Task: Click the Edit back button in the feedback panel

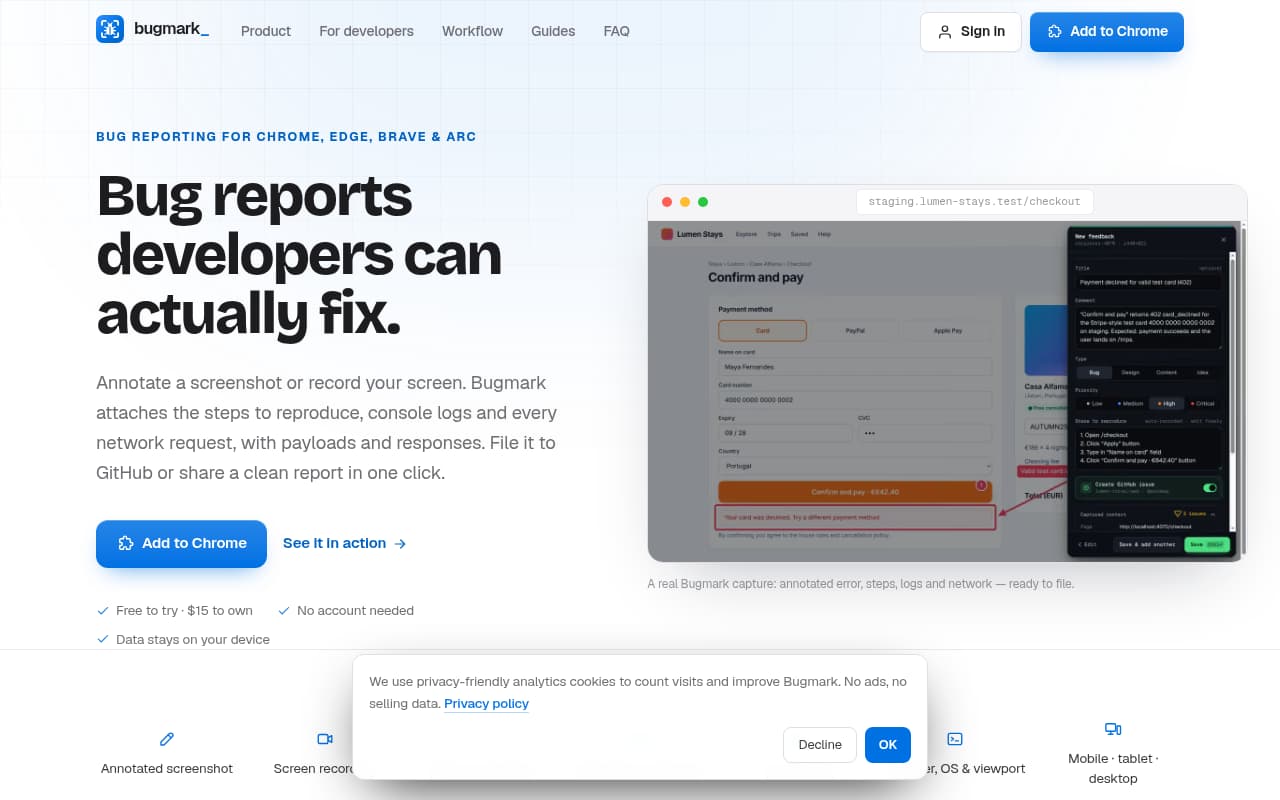Action: [1087, 544]
